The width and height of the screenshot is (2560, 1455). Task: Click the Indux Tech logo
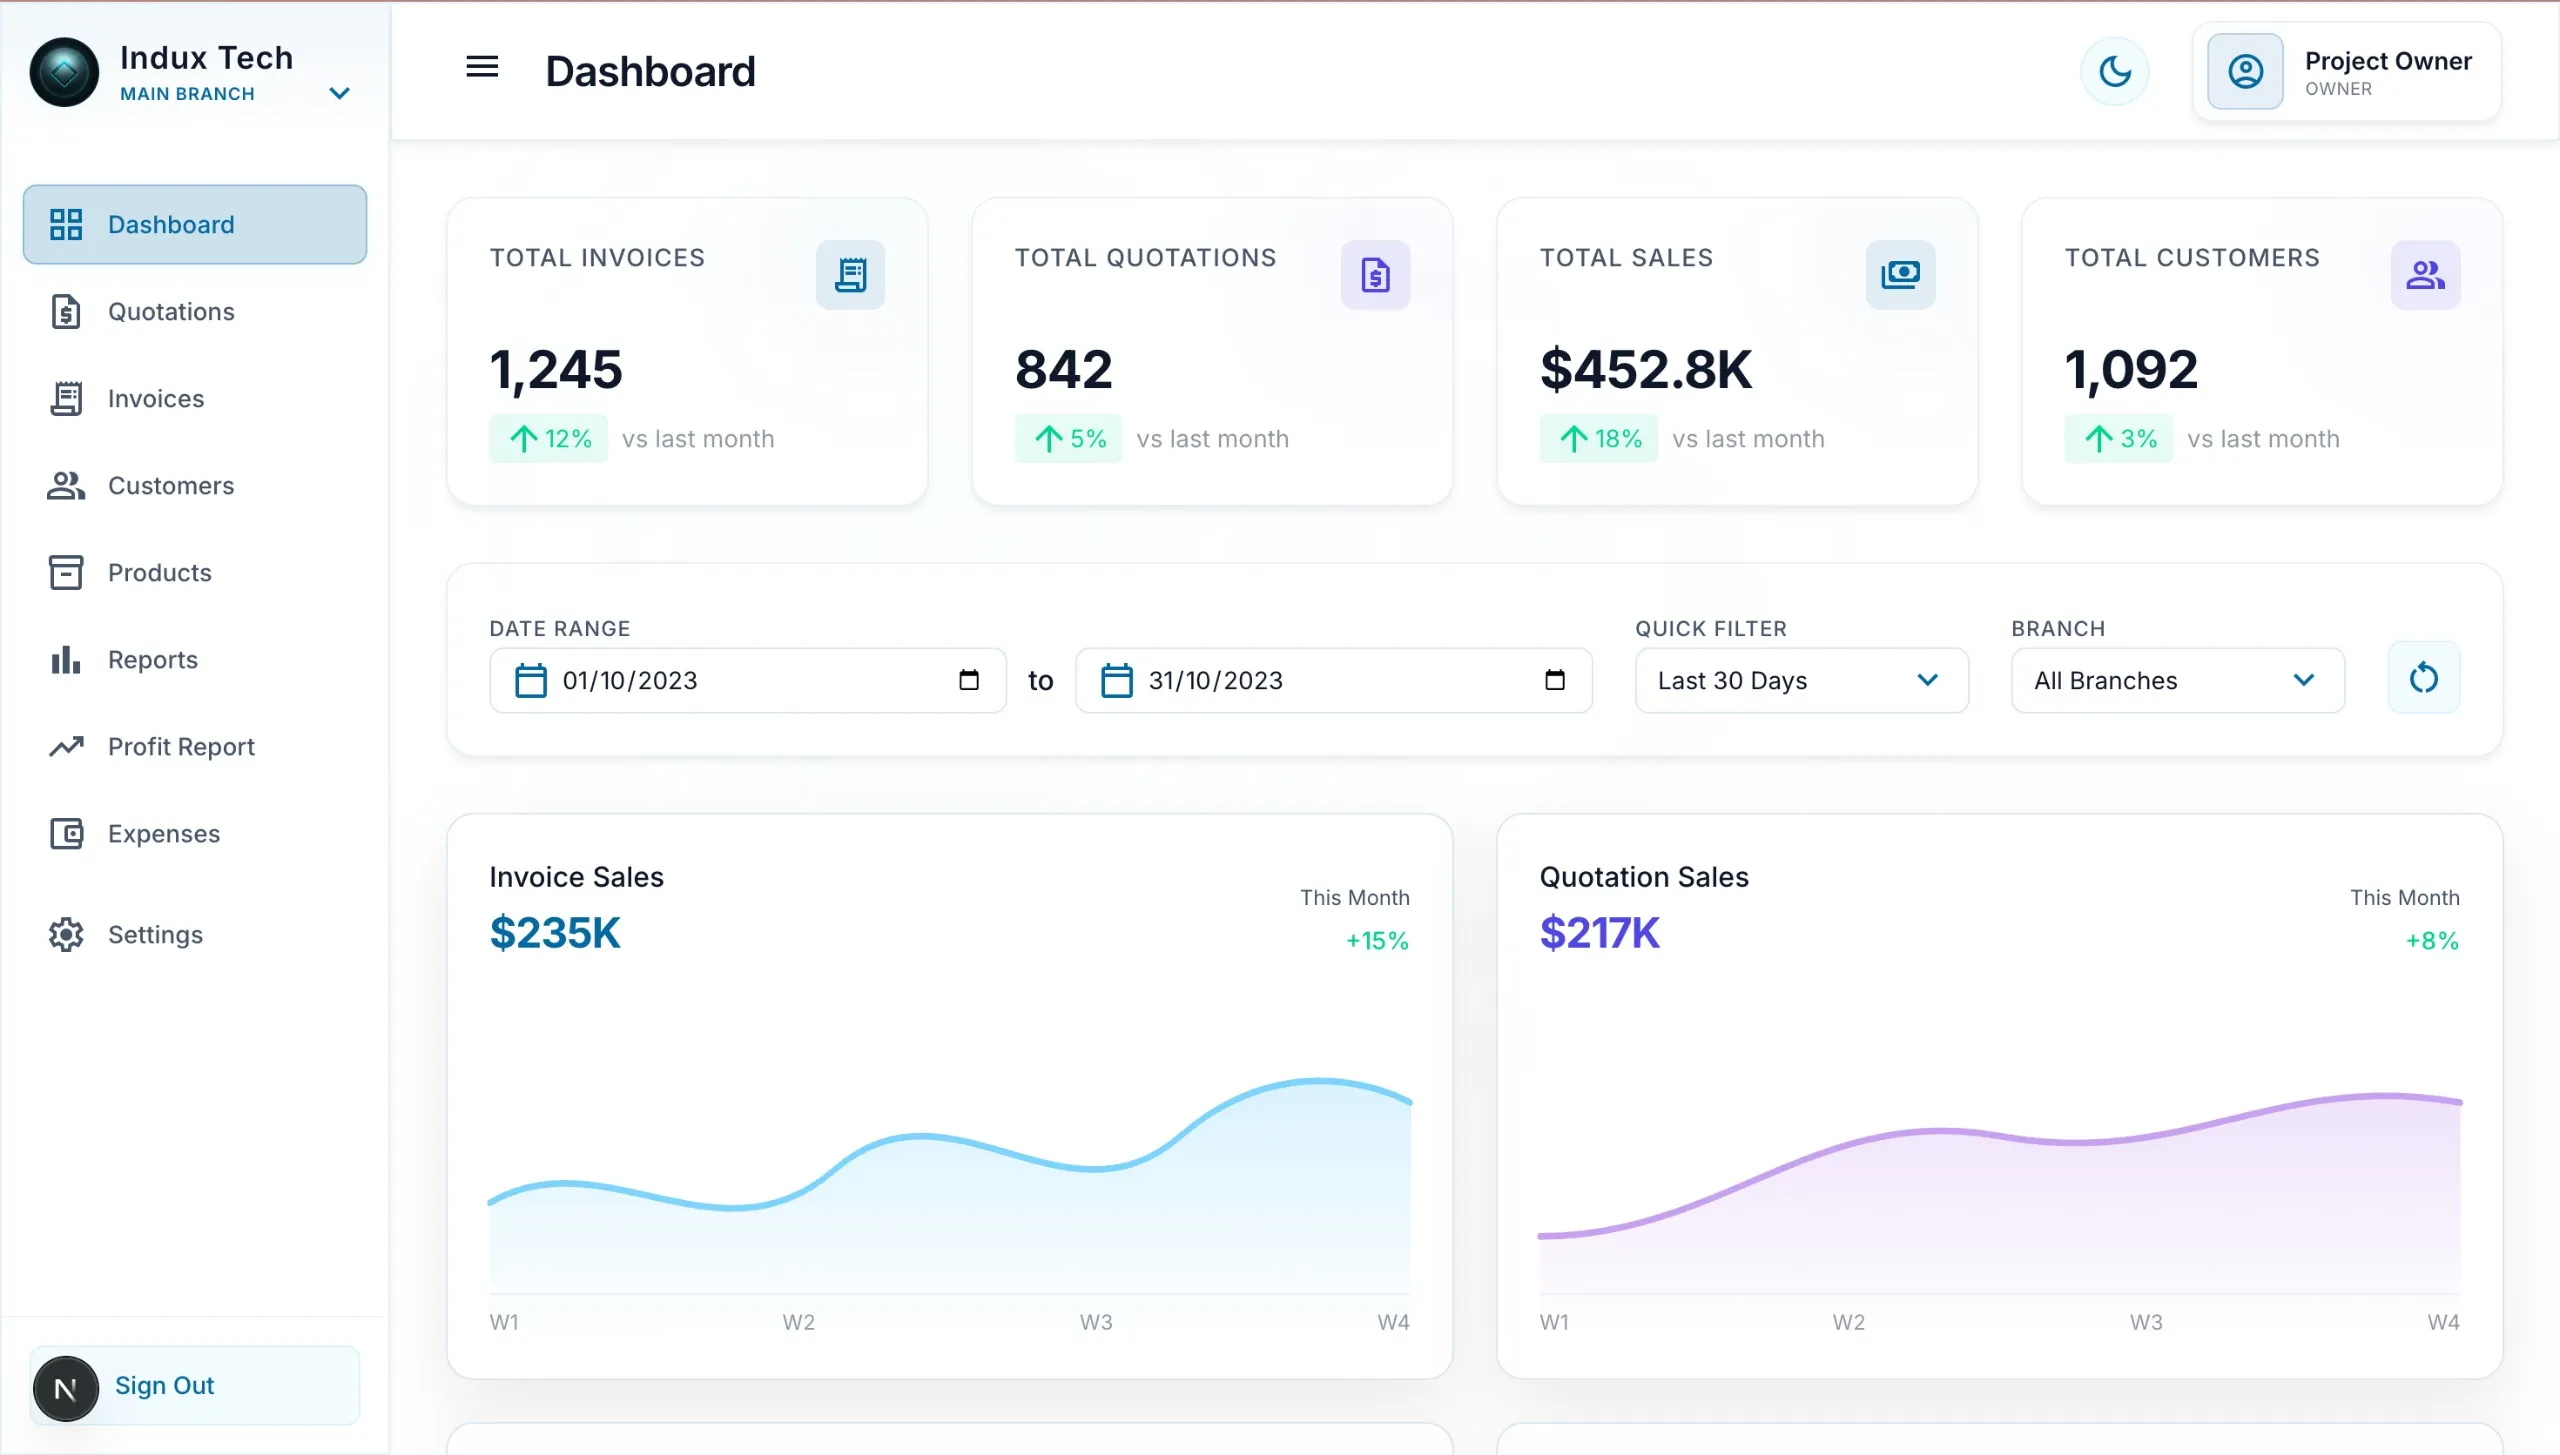pyautogui.click(x=64, y=72)
